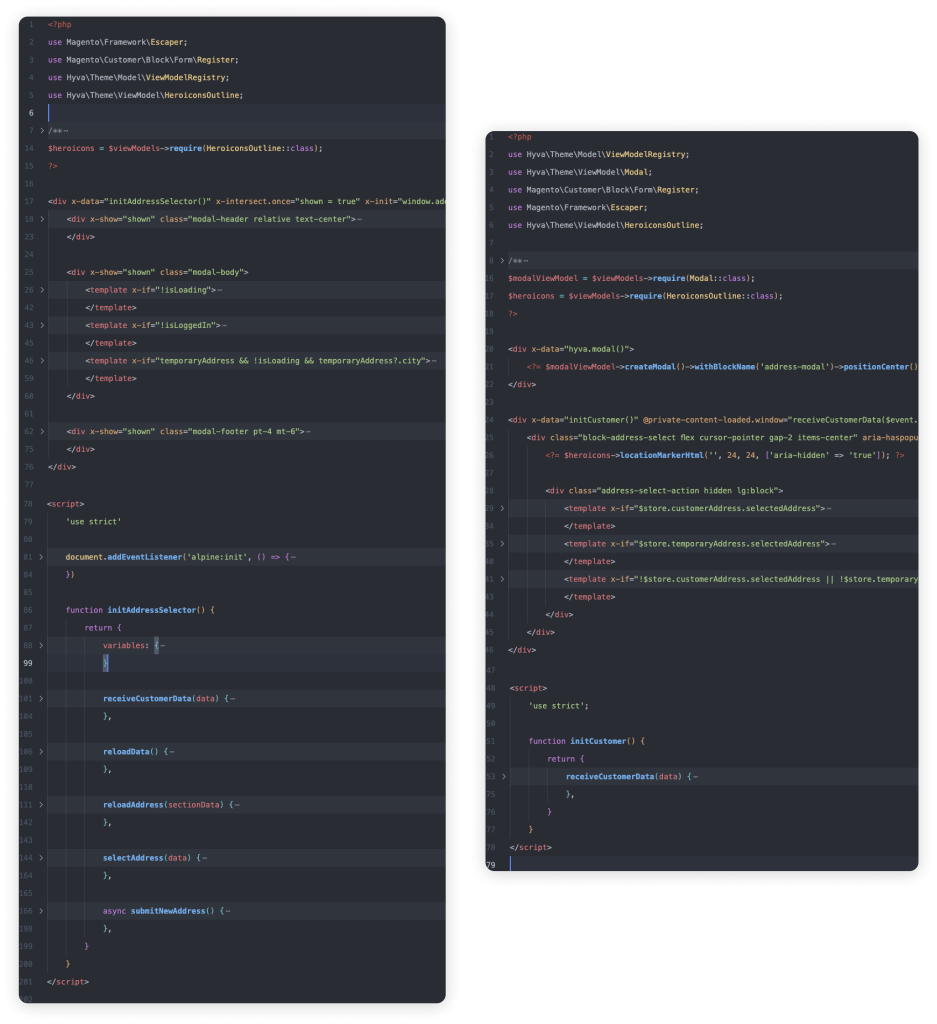The height and width of the screenshot is (1024, 937).
Task: Toggle the fold arrow beside variables:
Action: (41, 645)
